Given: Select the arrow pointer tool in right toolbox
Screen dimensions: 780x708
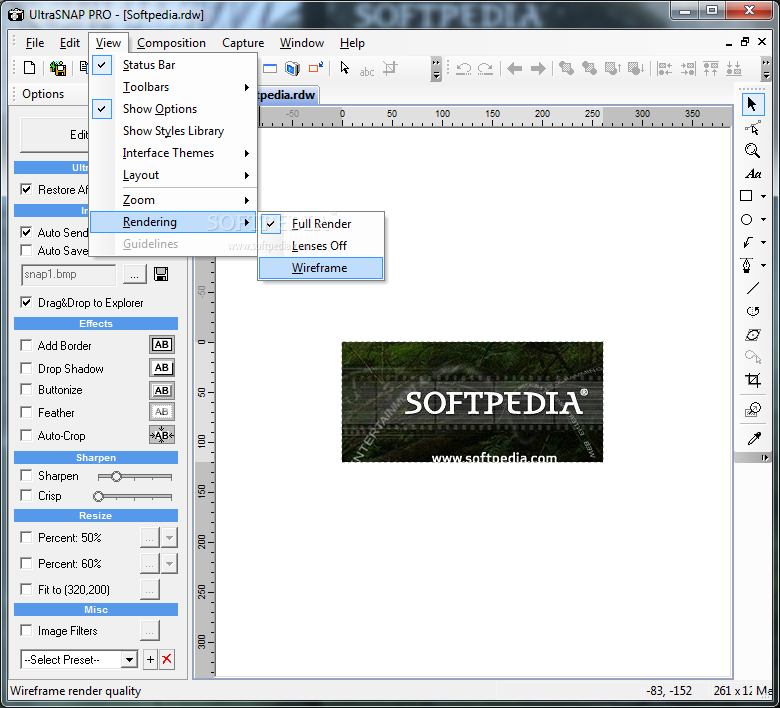Looking at the screenshot, I should [752, 104].
